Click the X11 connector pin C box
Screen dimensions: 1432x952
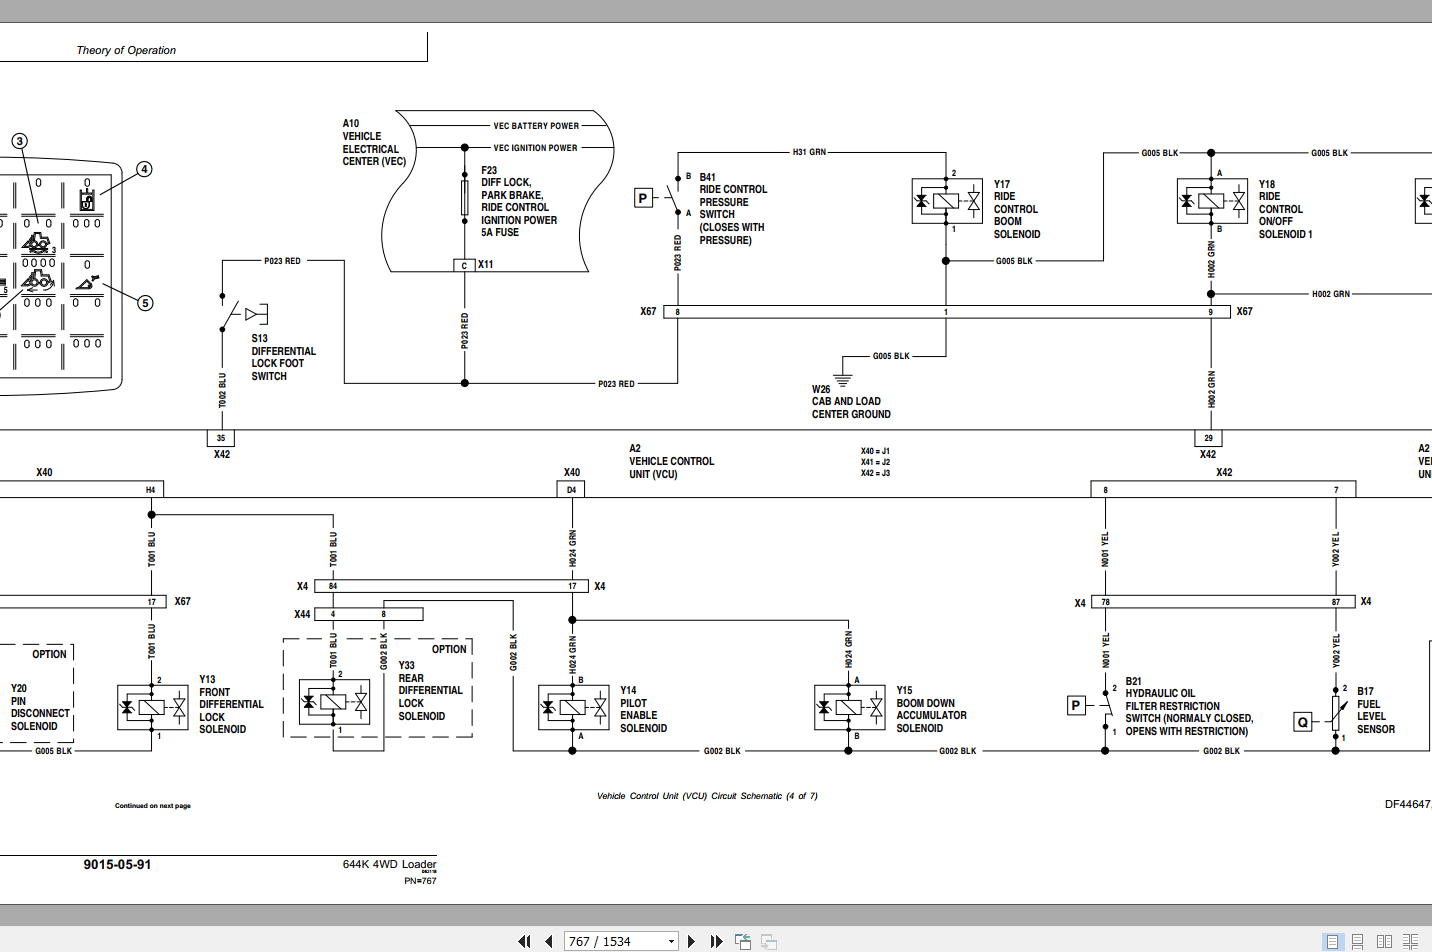pos(464,265)
